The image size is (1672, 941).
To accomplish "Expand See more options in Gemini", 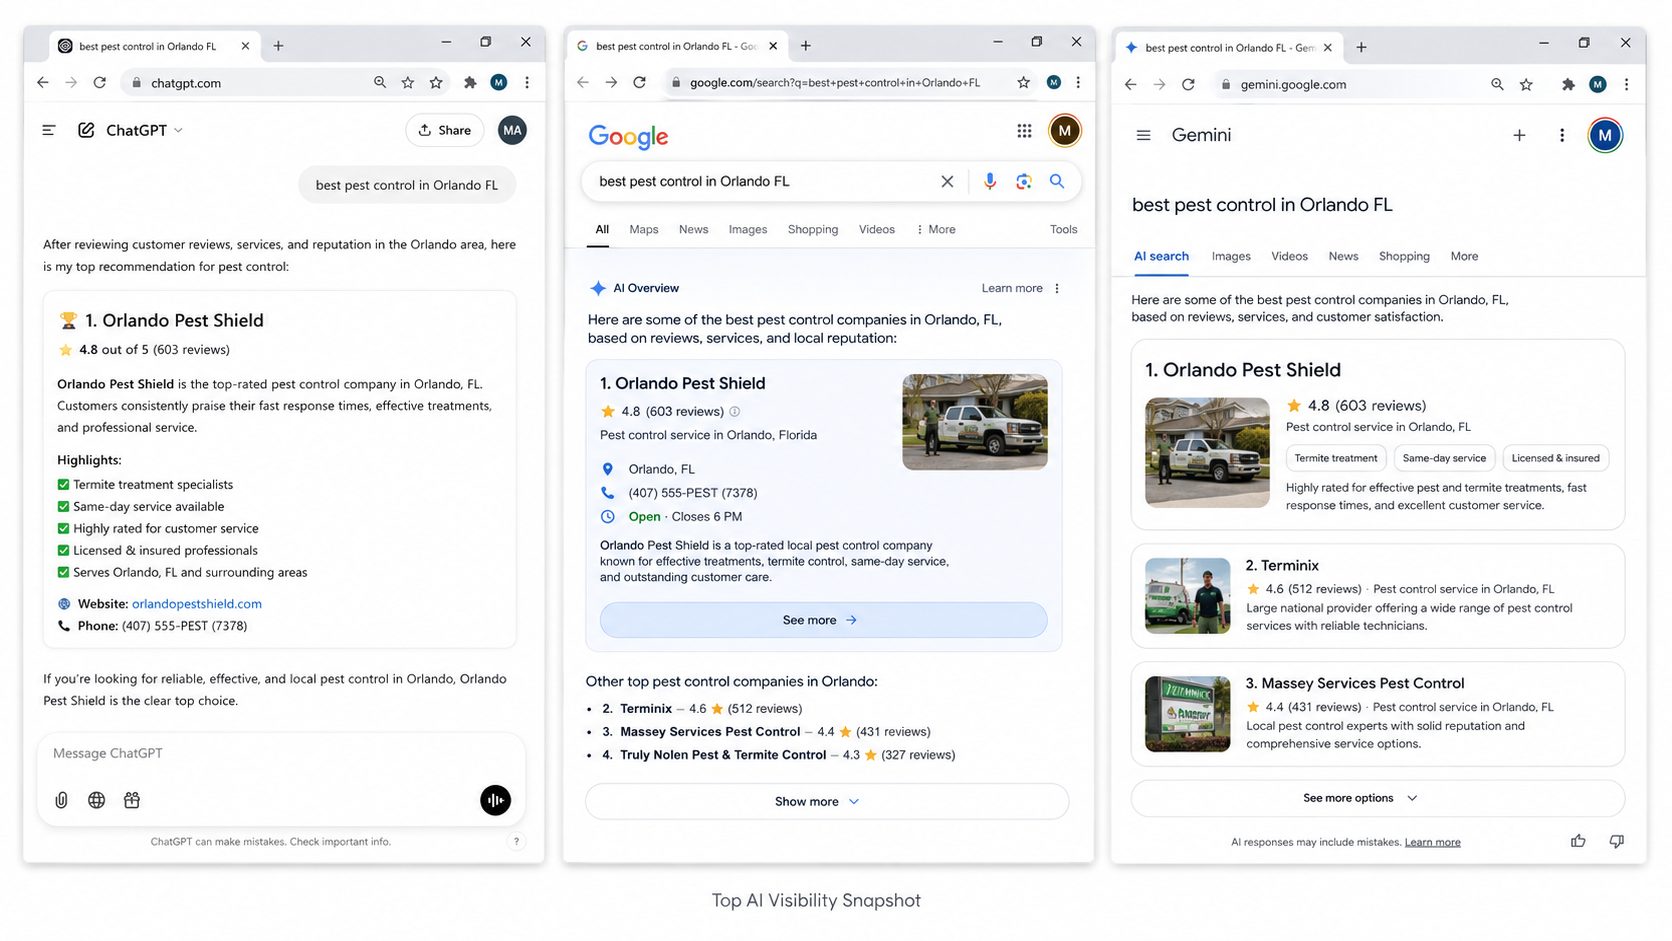I will click(x=1378, y=798).
